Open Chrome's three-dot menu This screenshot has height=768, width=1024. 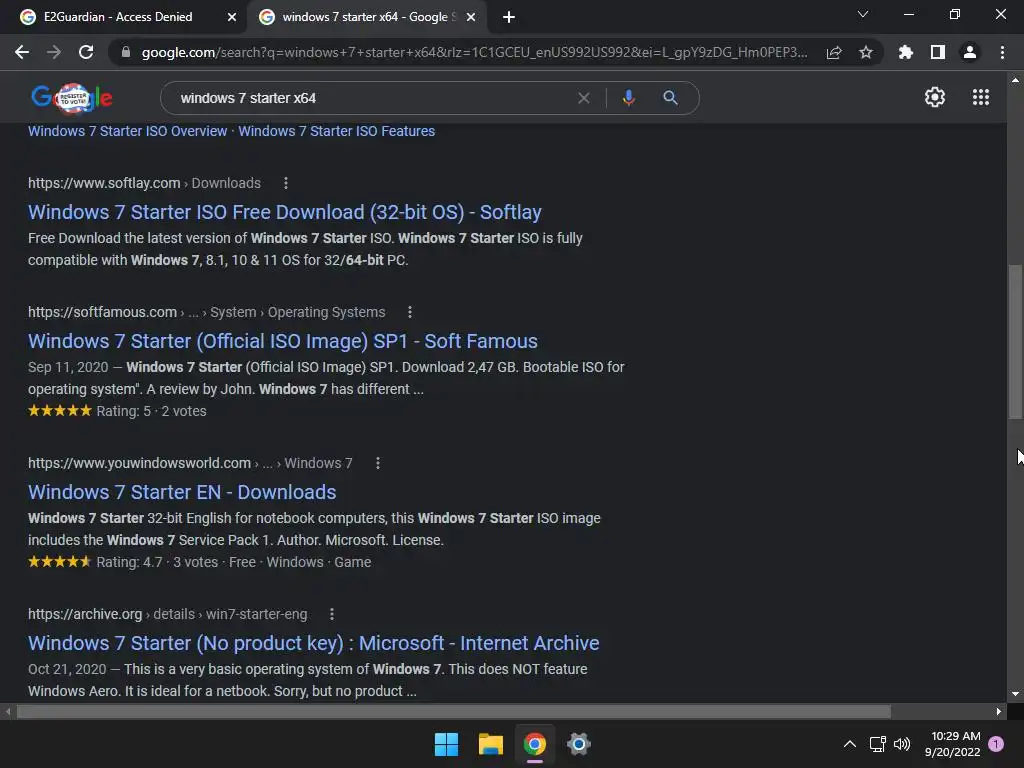coord(1002,52)
